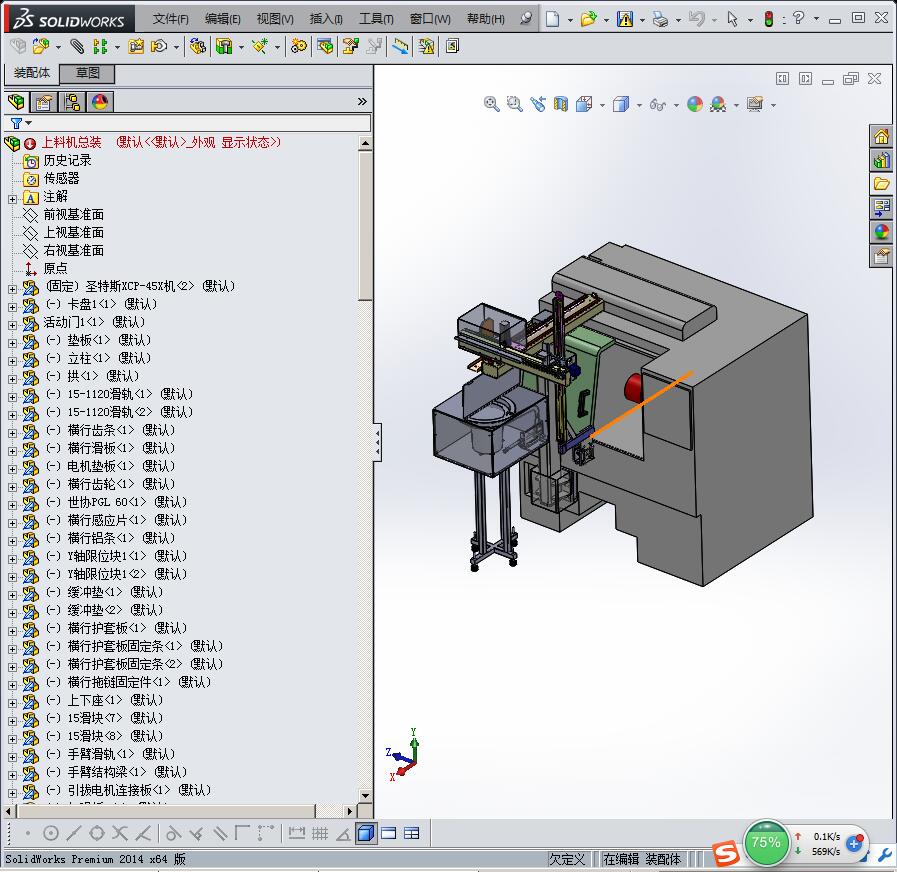Open SolidWorks Resources home icon in task pane
The height and width of the screenshot is (872, 897).
tap(881, 136)
